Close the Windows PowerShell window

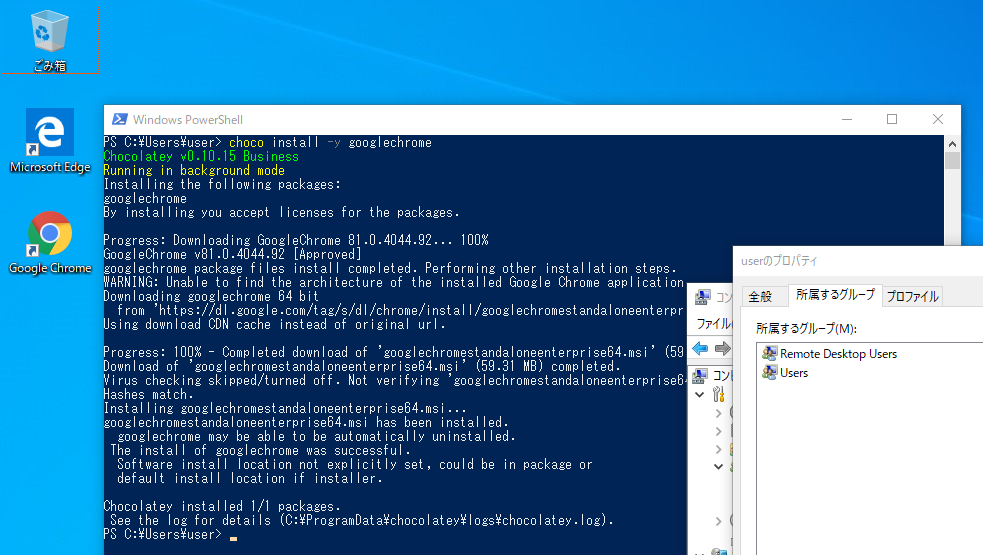(938, 119)
